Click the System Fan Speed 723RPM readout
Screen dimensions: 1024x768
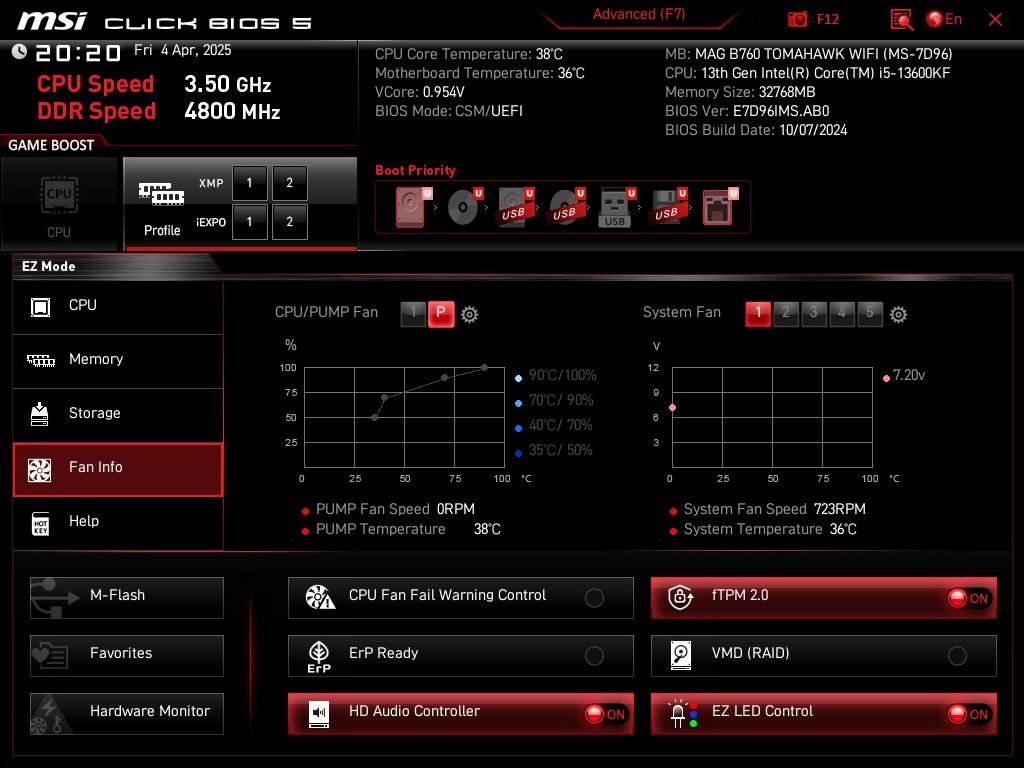pos(768,509)
